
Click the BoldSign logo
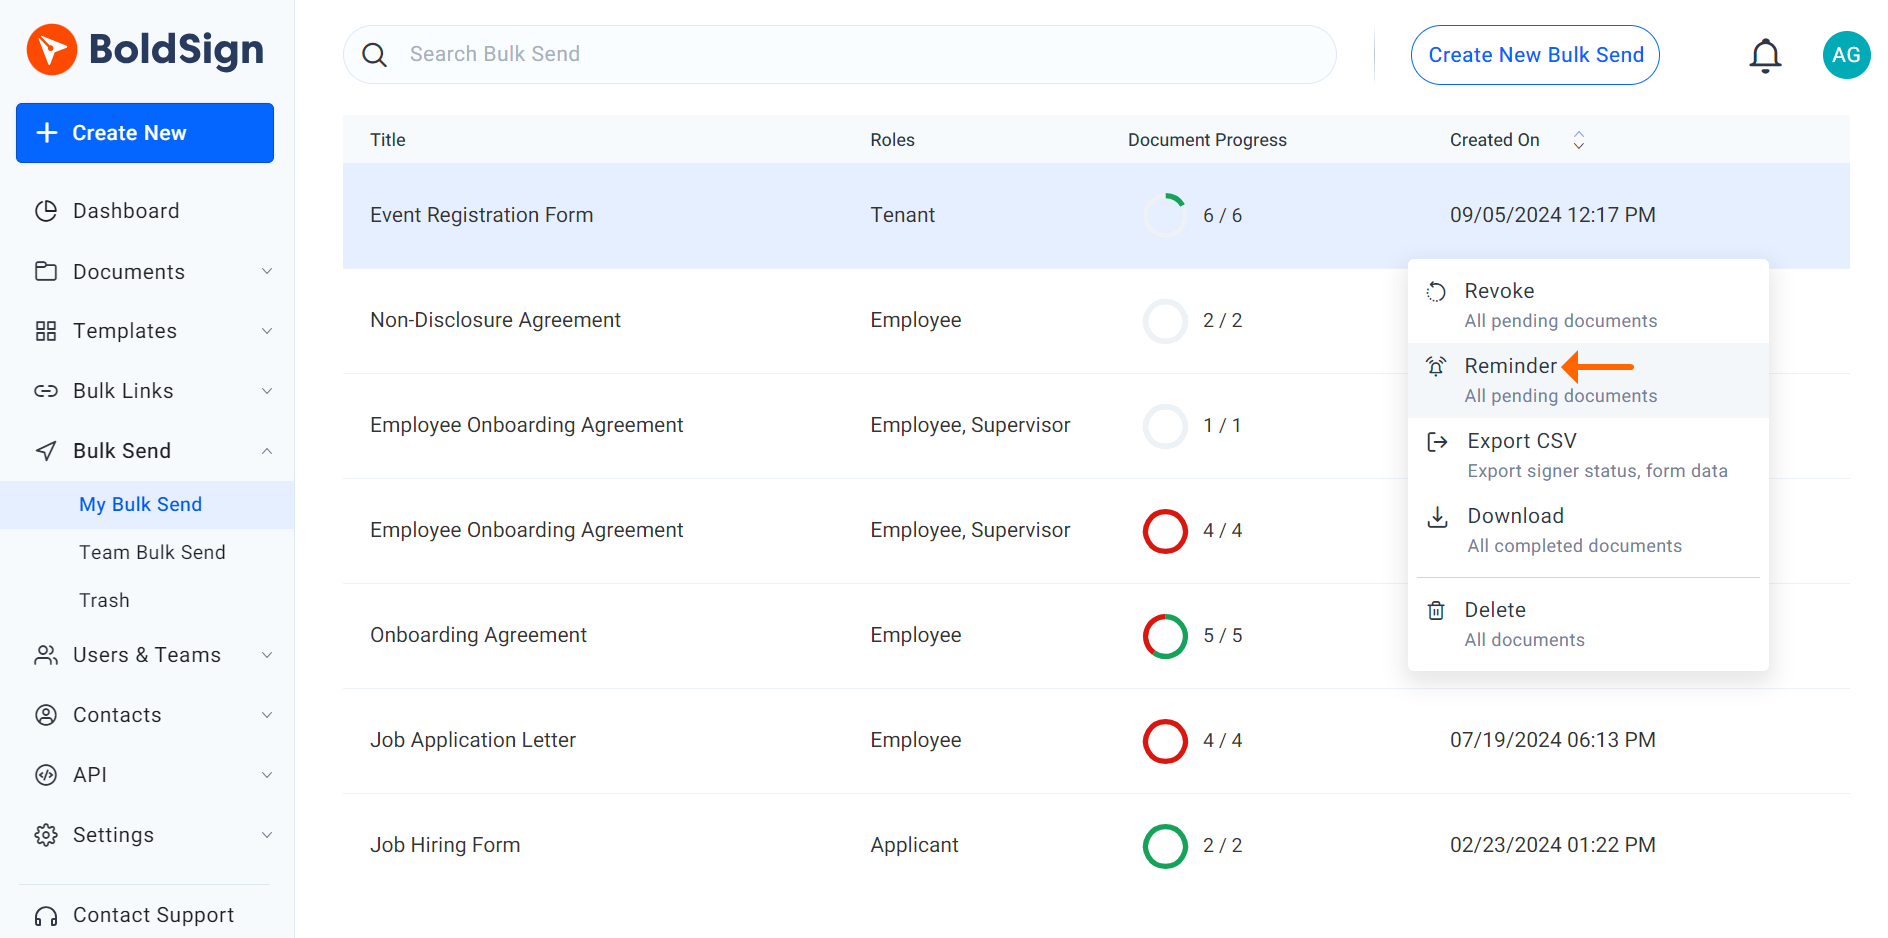(x=146, y=50)
